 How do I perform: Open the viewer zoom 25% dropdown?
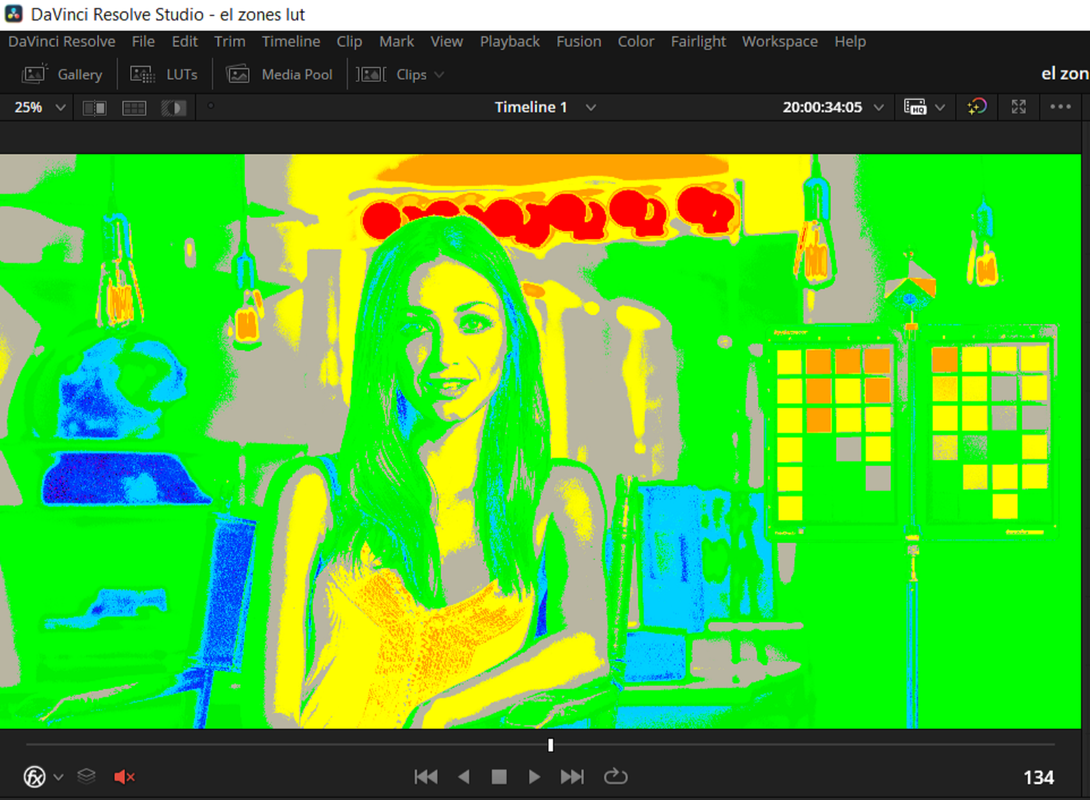click(x=40, y=107)
